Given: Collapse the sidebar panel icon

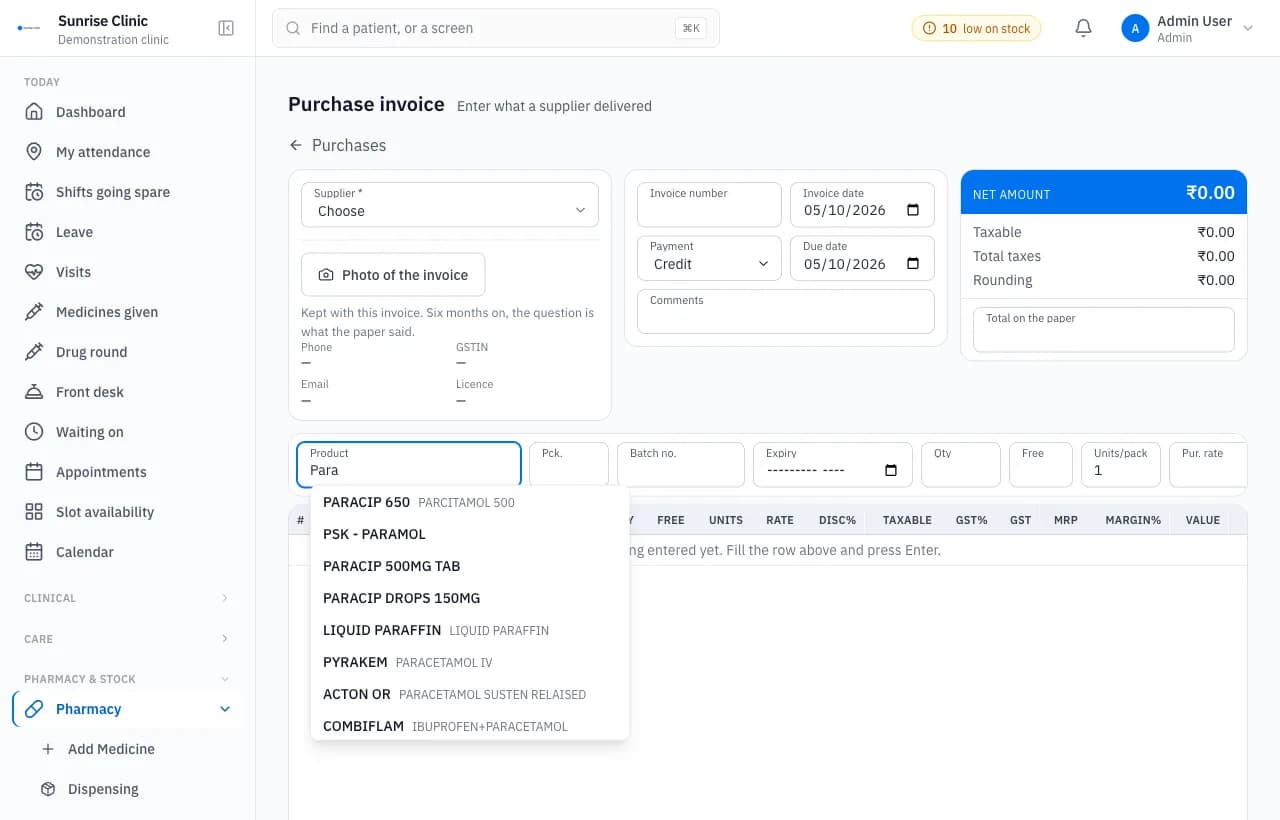Looking at the screenshot, I should tap(226, 28).
